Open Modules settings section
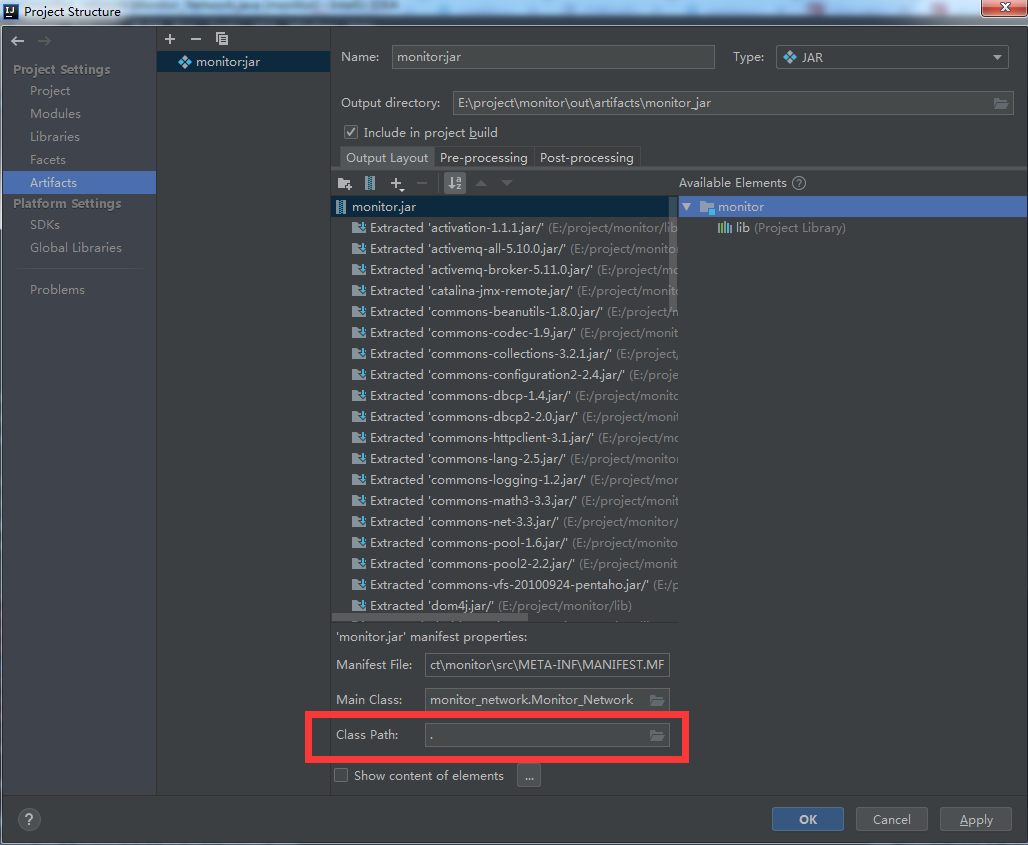The height and width of the screenshot is (845, 1028). pyautogui.click(x=55, y=113)
